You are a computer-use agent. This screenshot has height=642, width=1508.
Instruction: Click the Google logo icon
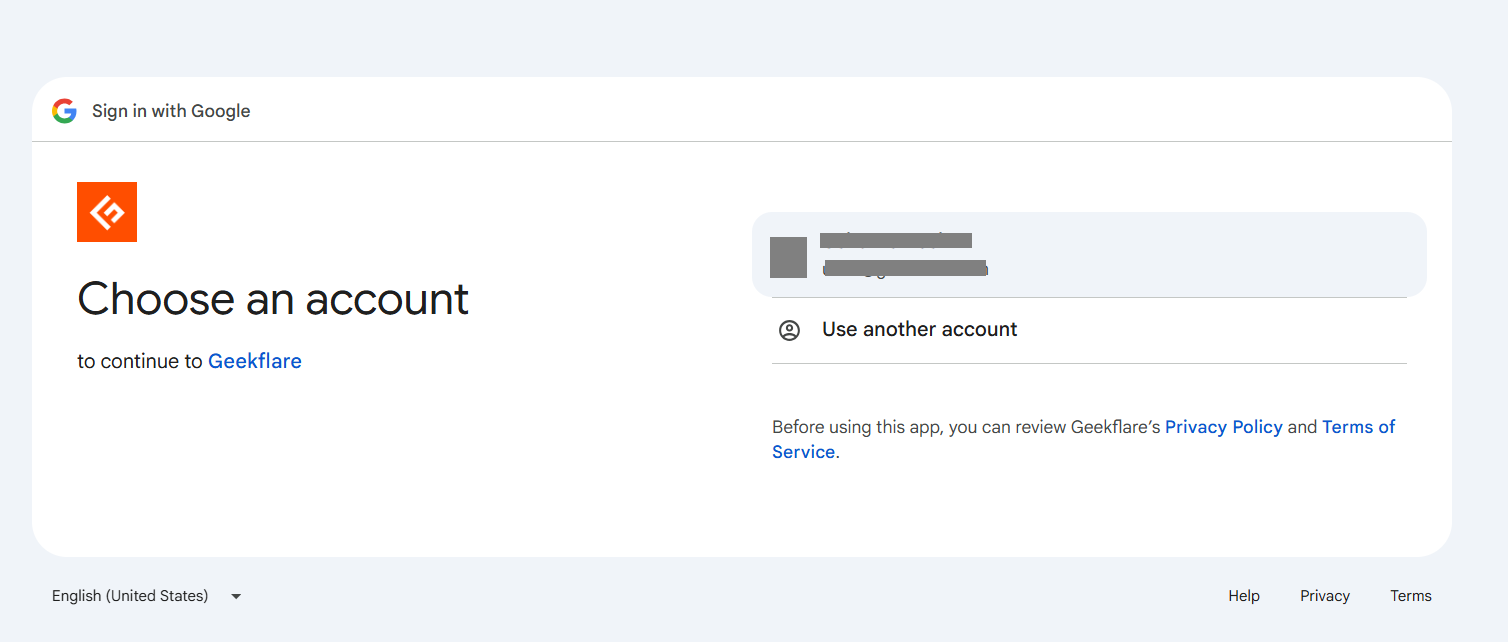(x=65, y=111)
